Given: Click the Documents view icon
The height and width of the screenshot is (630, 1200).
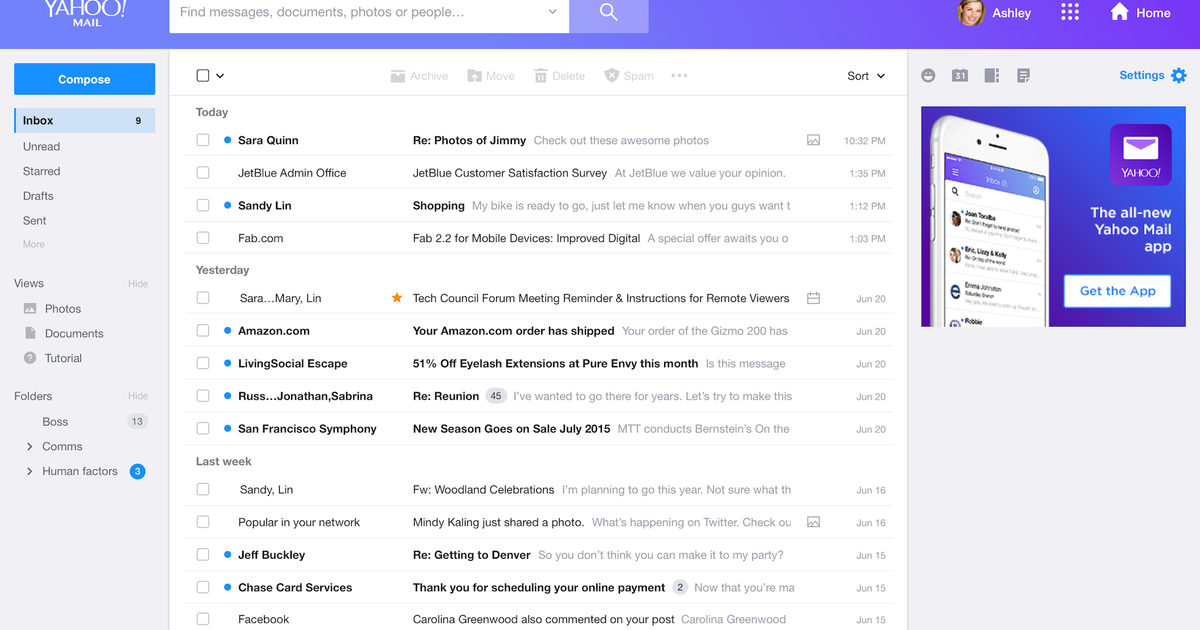Looking at the screenshot, I should [x=30, y=333].
